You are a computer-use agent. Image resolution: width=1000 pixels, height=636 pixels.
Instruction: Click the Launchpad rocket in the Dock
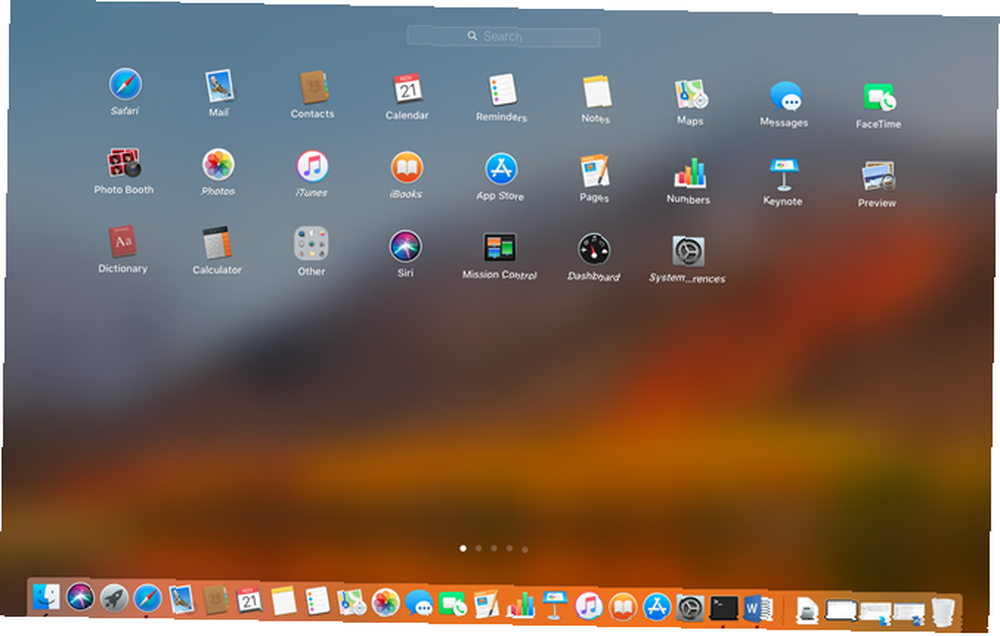114,598
